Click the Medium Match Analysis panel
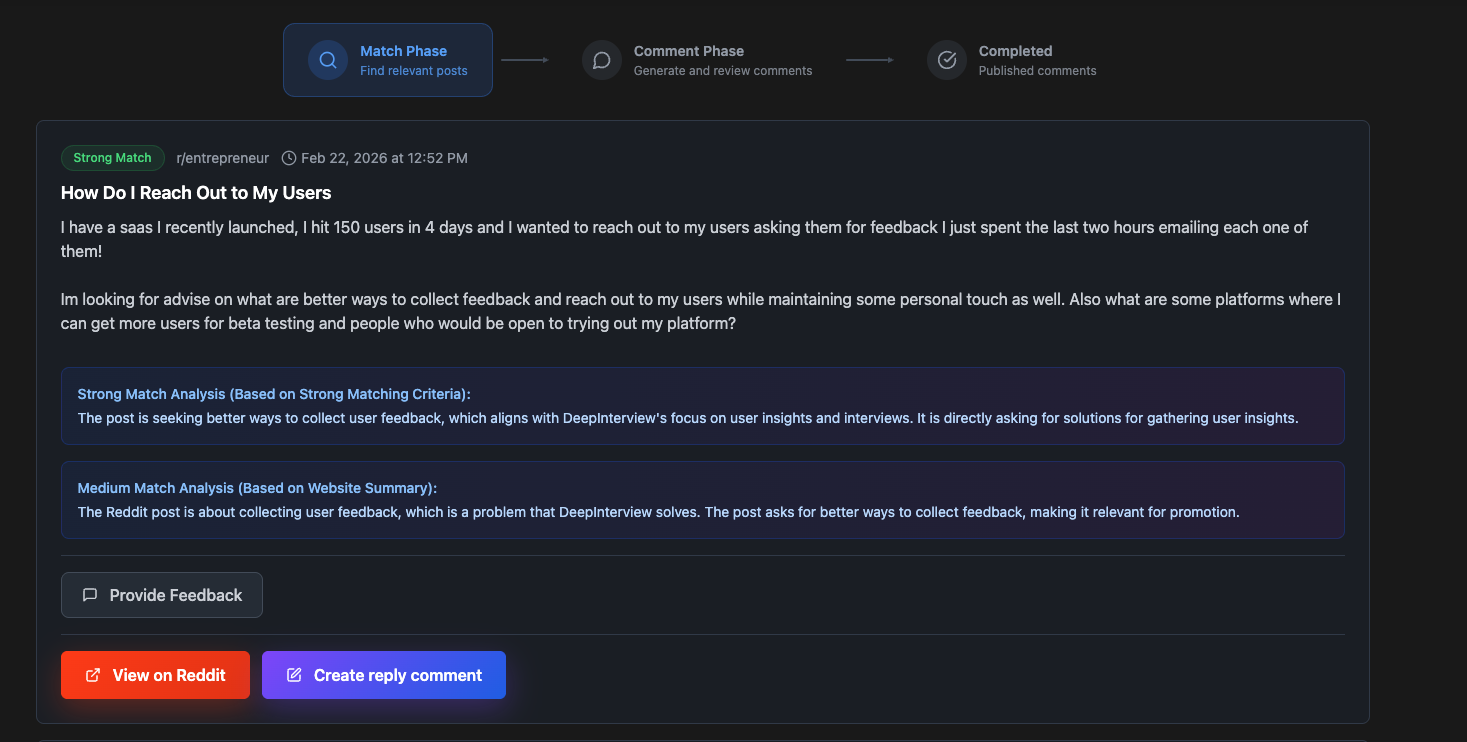This screenshot has width=1467, height=742. tap(702, 500)
